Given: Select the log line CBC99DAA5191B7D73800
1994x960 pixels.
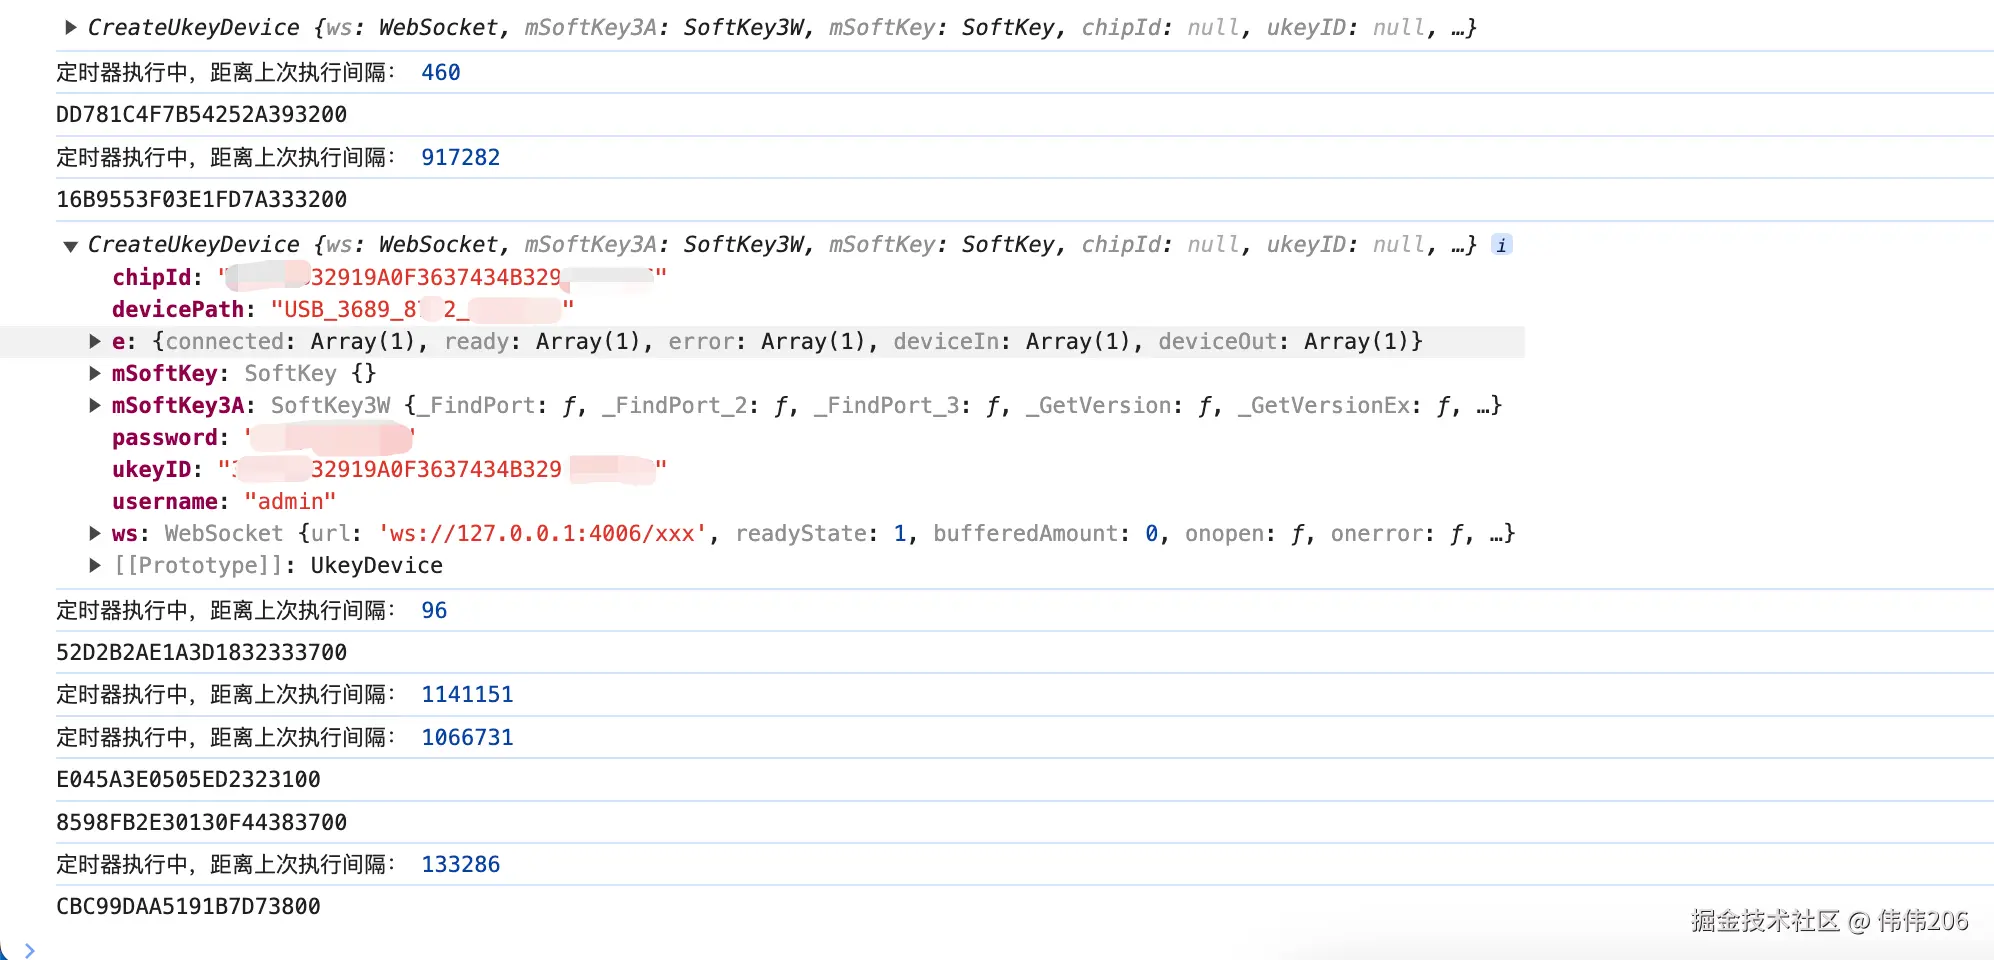Looking at the screenshot, I should [188, 907].
